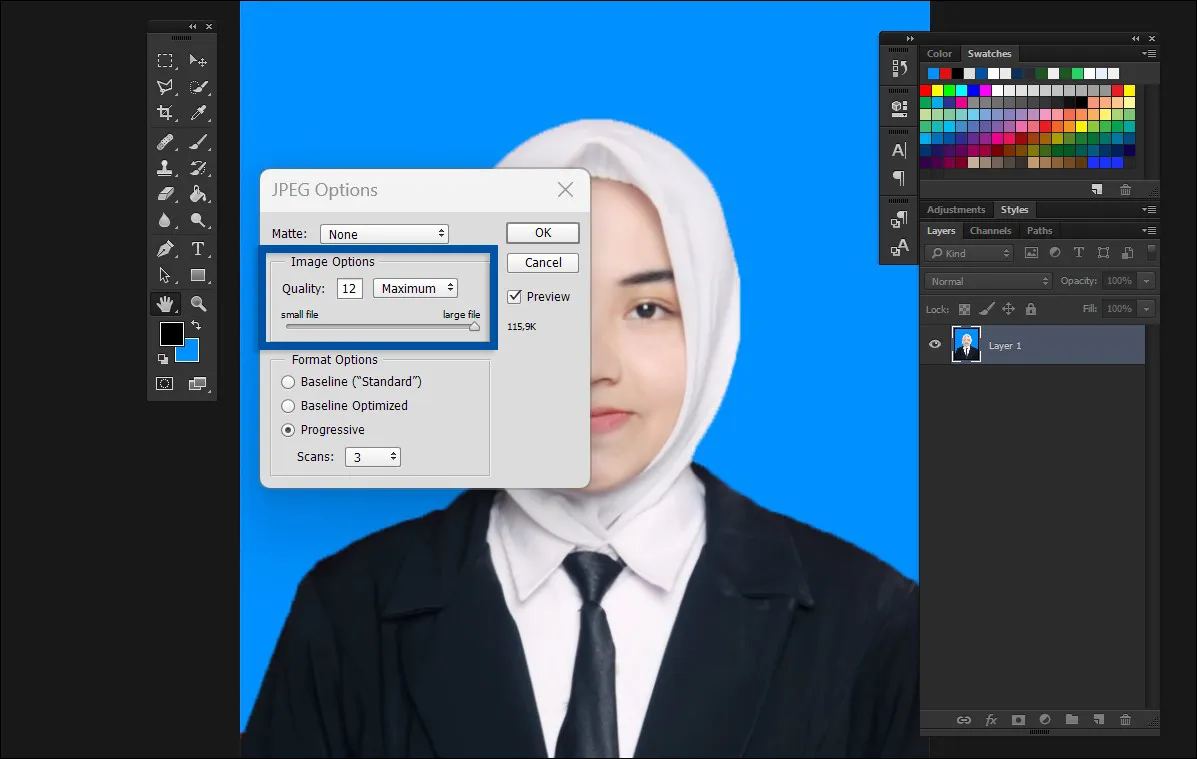Click the delete layer trash icon
The image size is (1197, 759).
click(1125, 719)
